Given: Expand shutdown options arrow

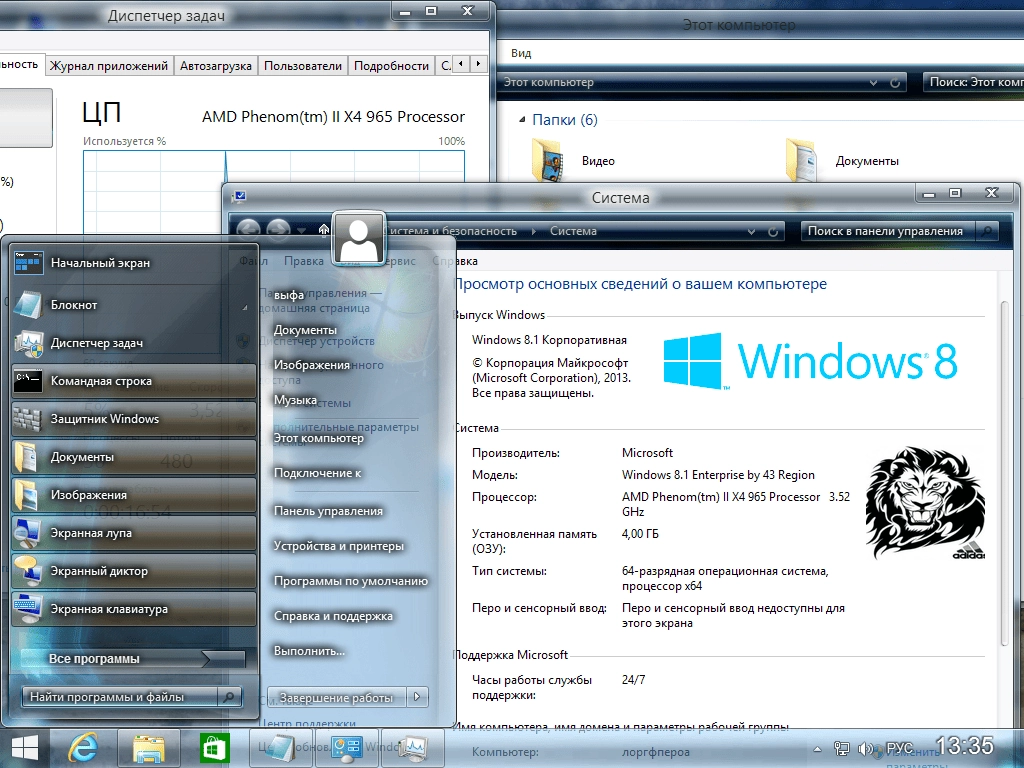Looking at the screenshot, I should pyautogui.click(x=417, y=697).
